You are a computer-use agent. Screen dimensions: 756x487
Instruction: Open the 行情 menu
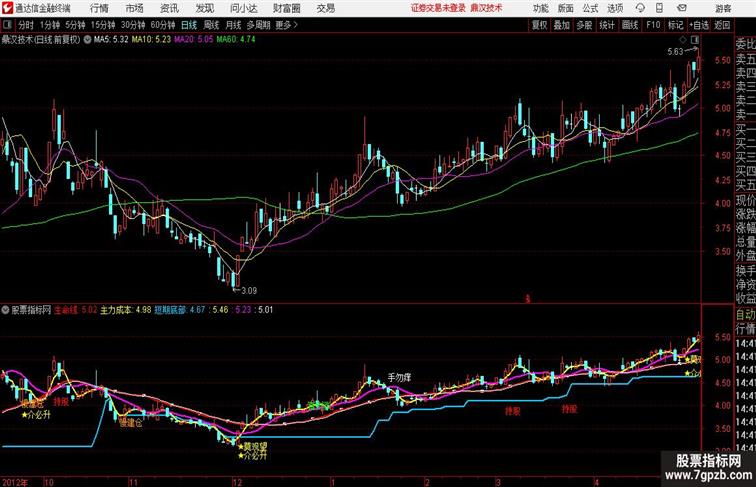pos(100,8)
